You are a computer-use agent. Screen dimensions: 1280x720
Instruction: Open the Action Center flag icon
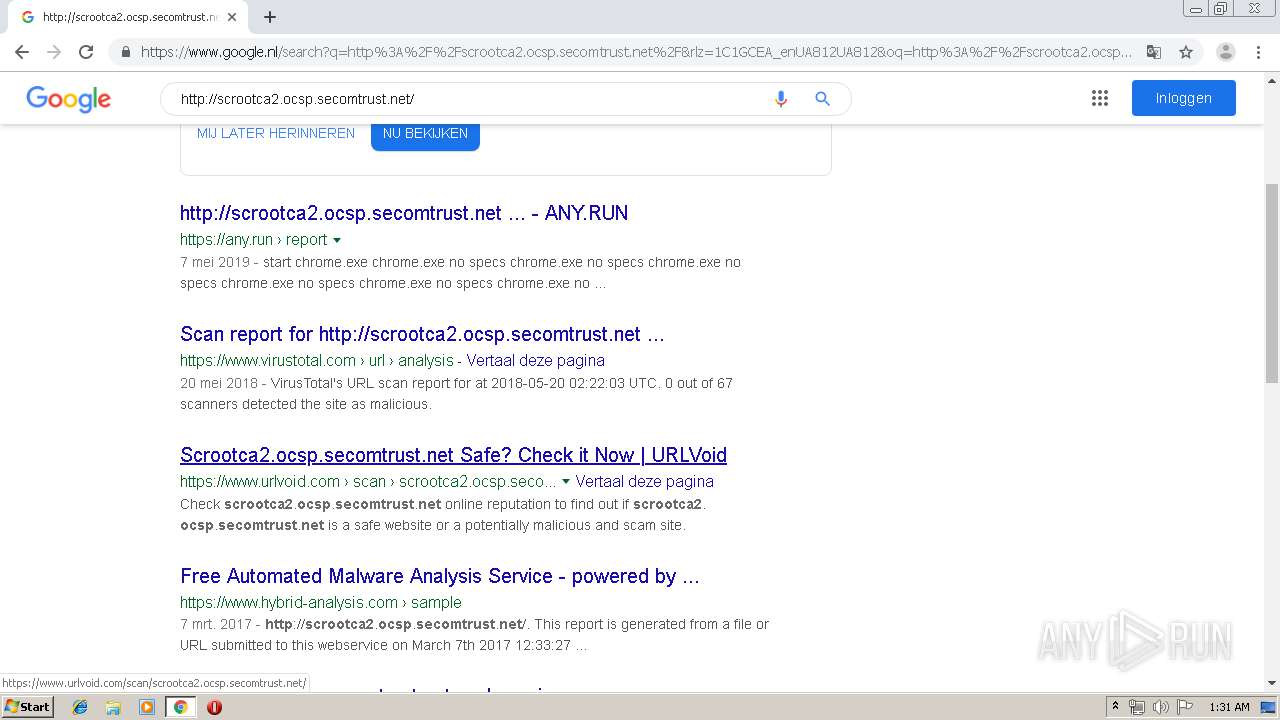point(1185,707)
